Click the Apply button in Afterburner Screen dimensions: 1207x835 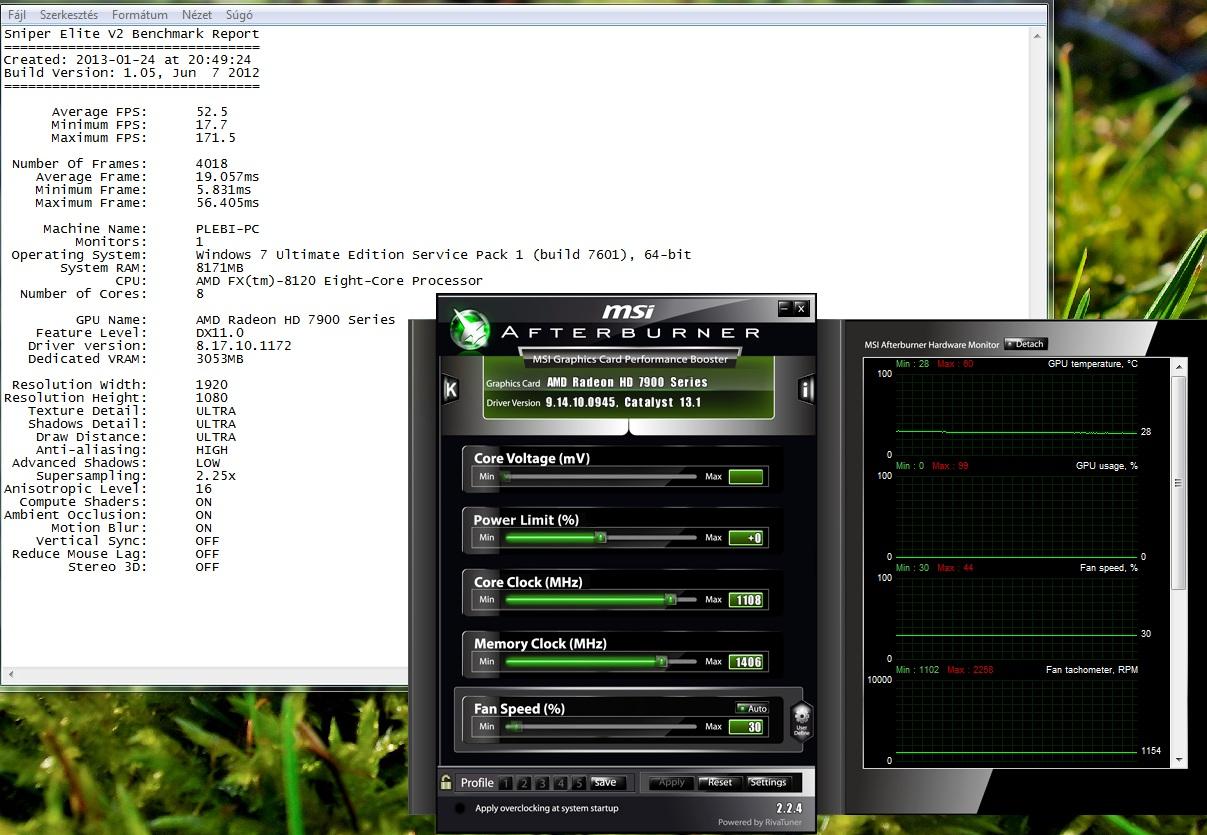[672, 782]
